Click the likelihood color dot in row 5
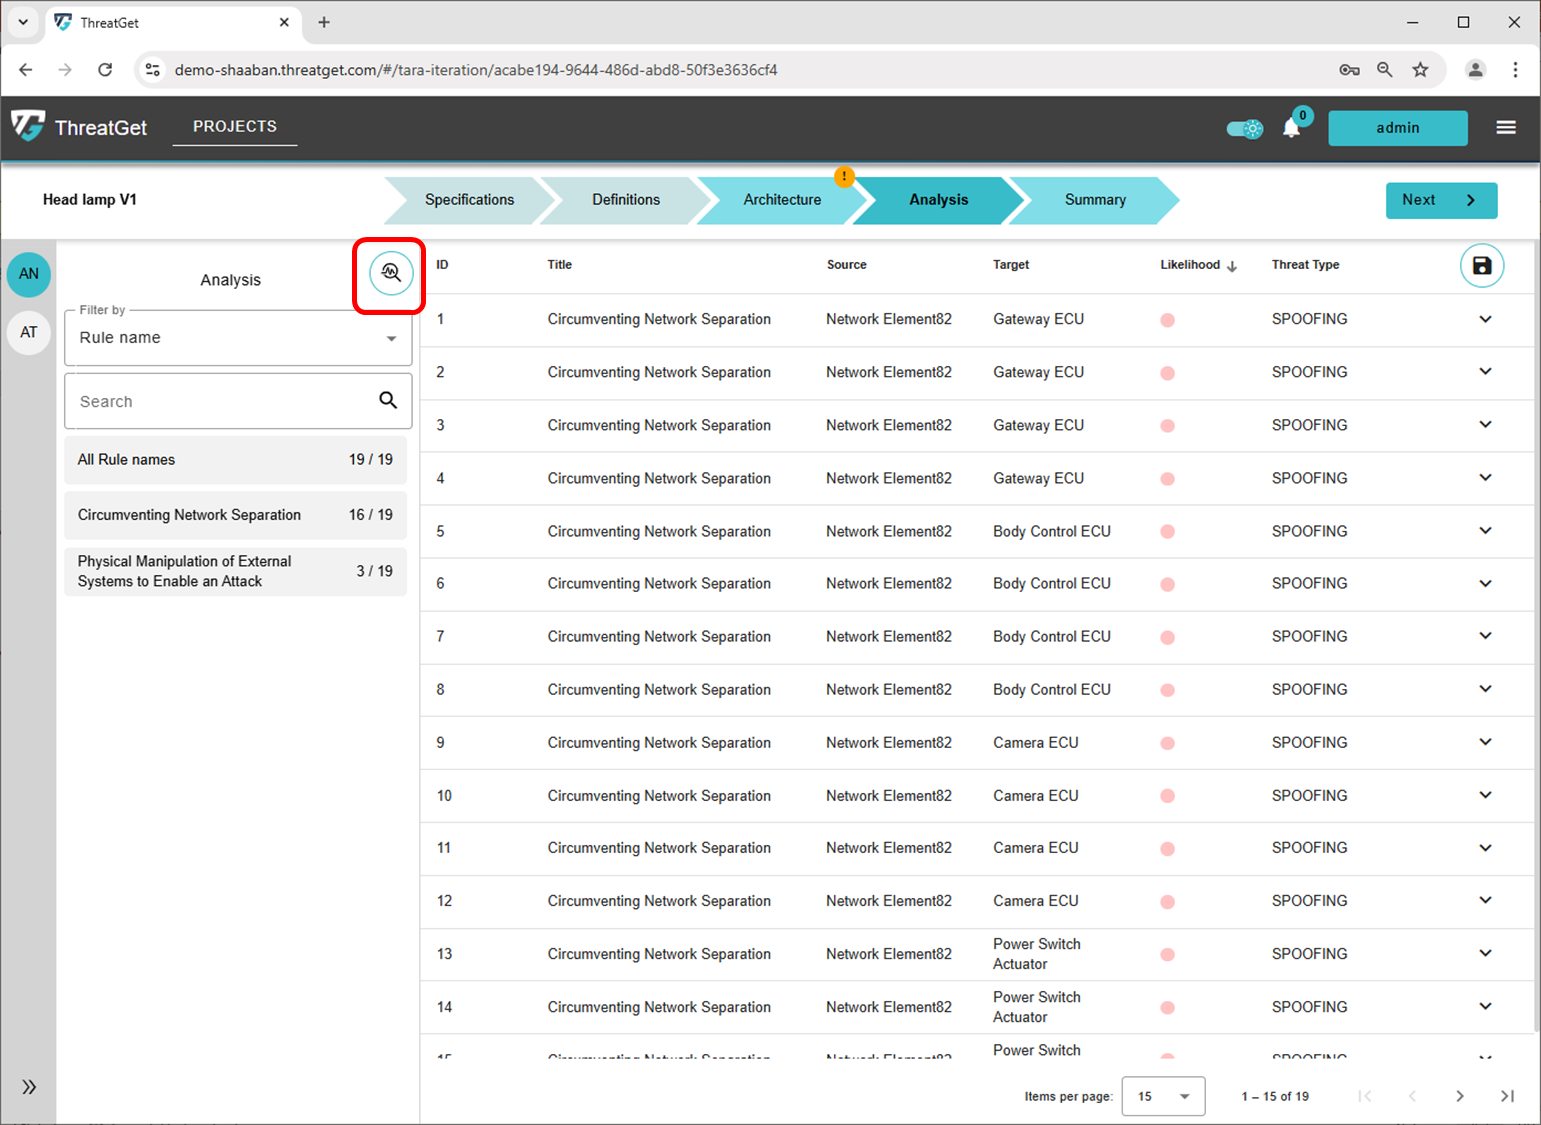 point(1167,532)
